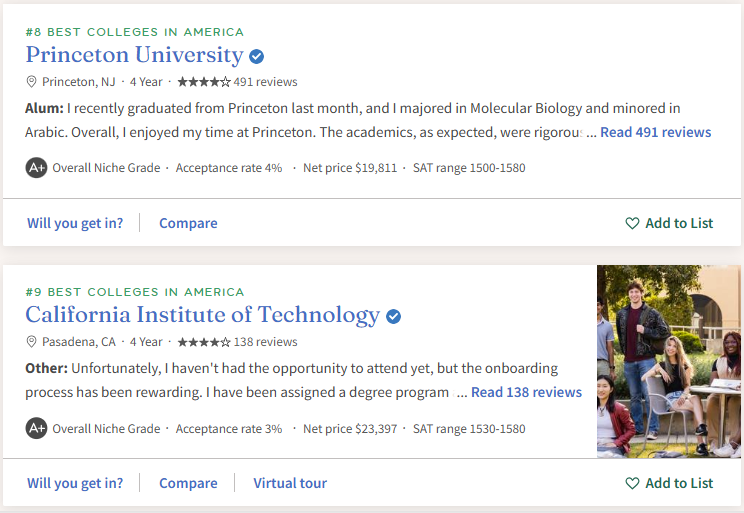The height and width of the screenshot is (513, 744).
Task: Compare Princeton University with other colleges
Action: pos(188,223)
